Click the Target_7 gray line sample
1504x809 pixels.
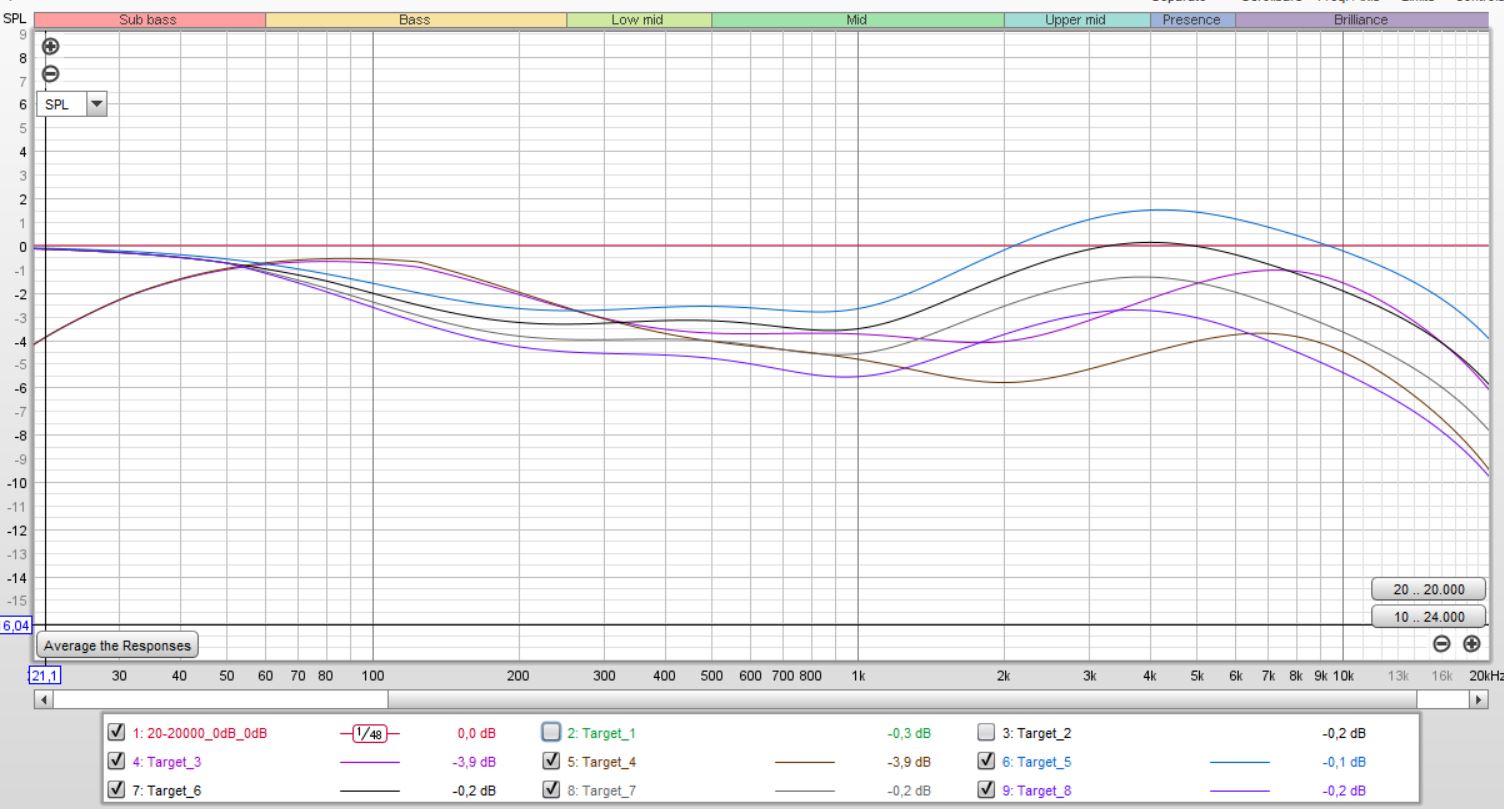(804, 791)
